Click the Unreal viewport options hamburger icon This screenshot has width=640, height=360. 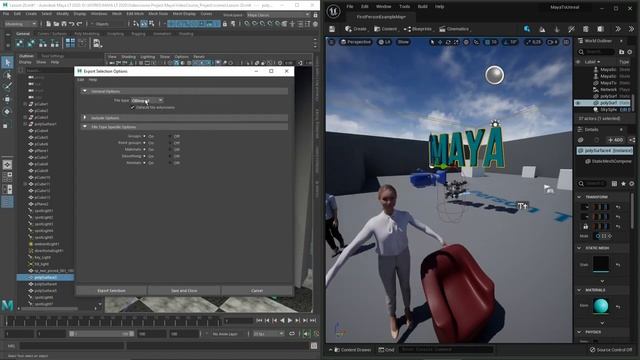(x=331, y=42)
